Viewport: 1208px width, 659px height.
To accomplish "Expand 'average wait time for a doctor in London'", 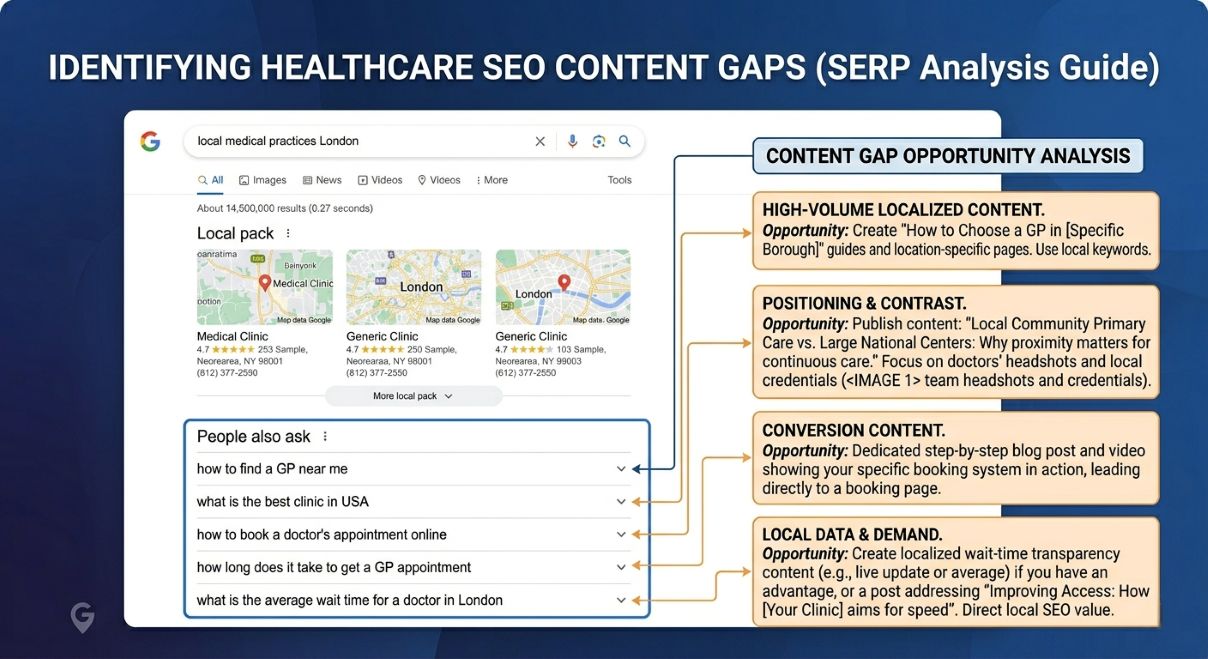I will (x=414, y=600).
